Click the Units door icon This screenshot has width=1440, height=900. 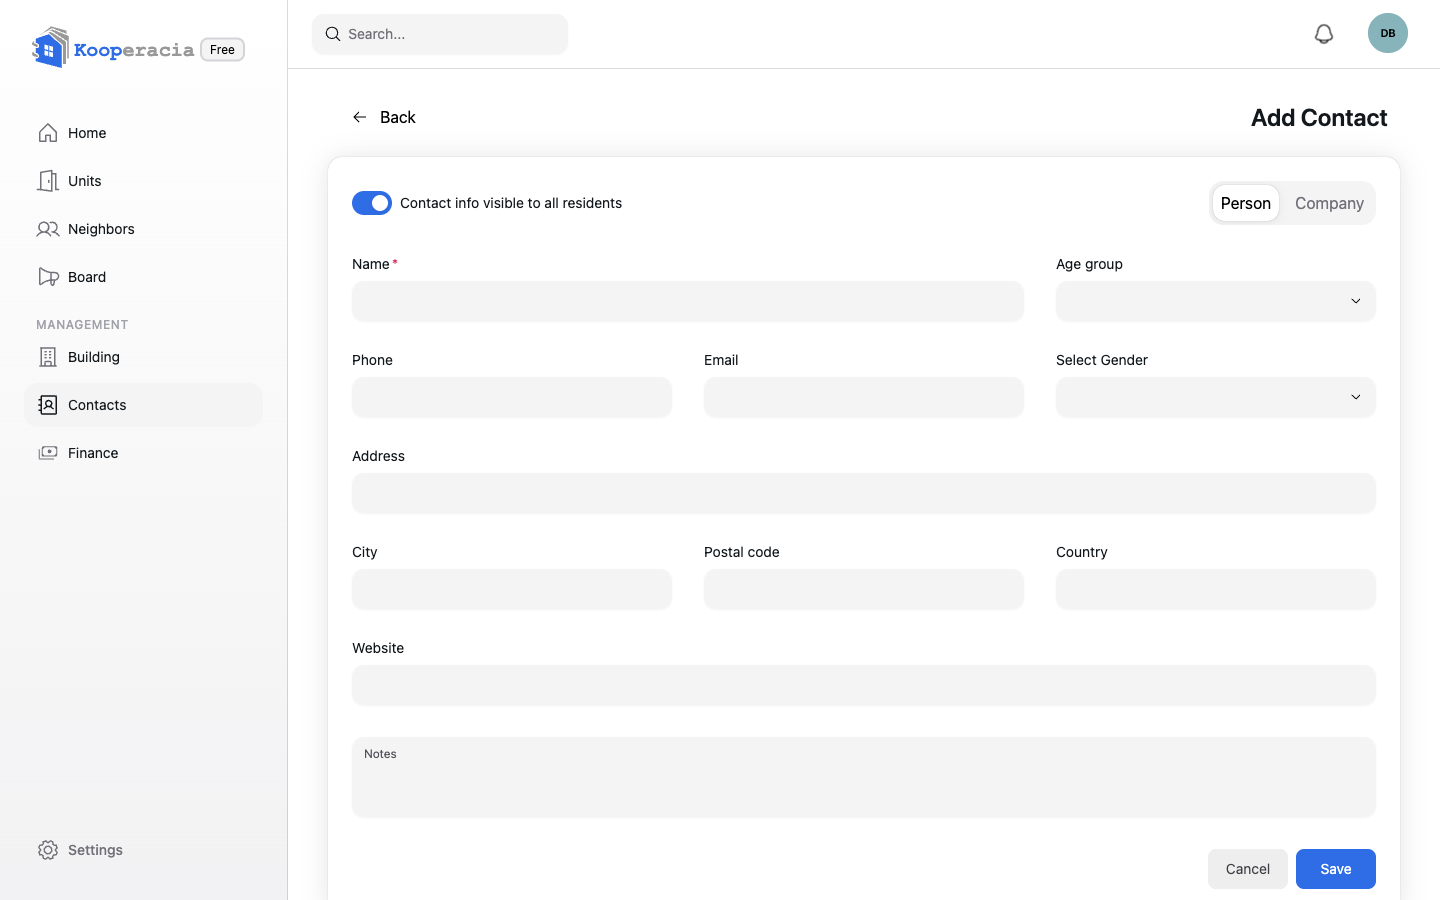point(48,181)
